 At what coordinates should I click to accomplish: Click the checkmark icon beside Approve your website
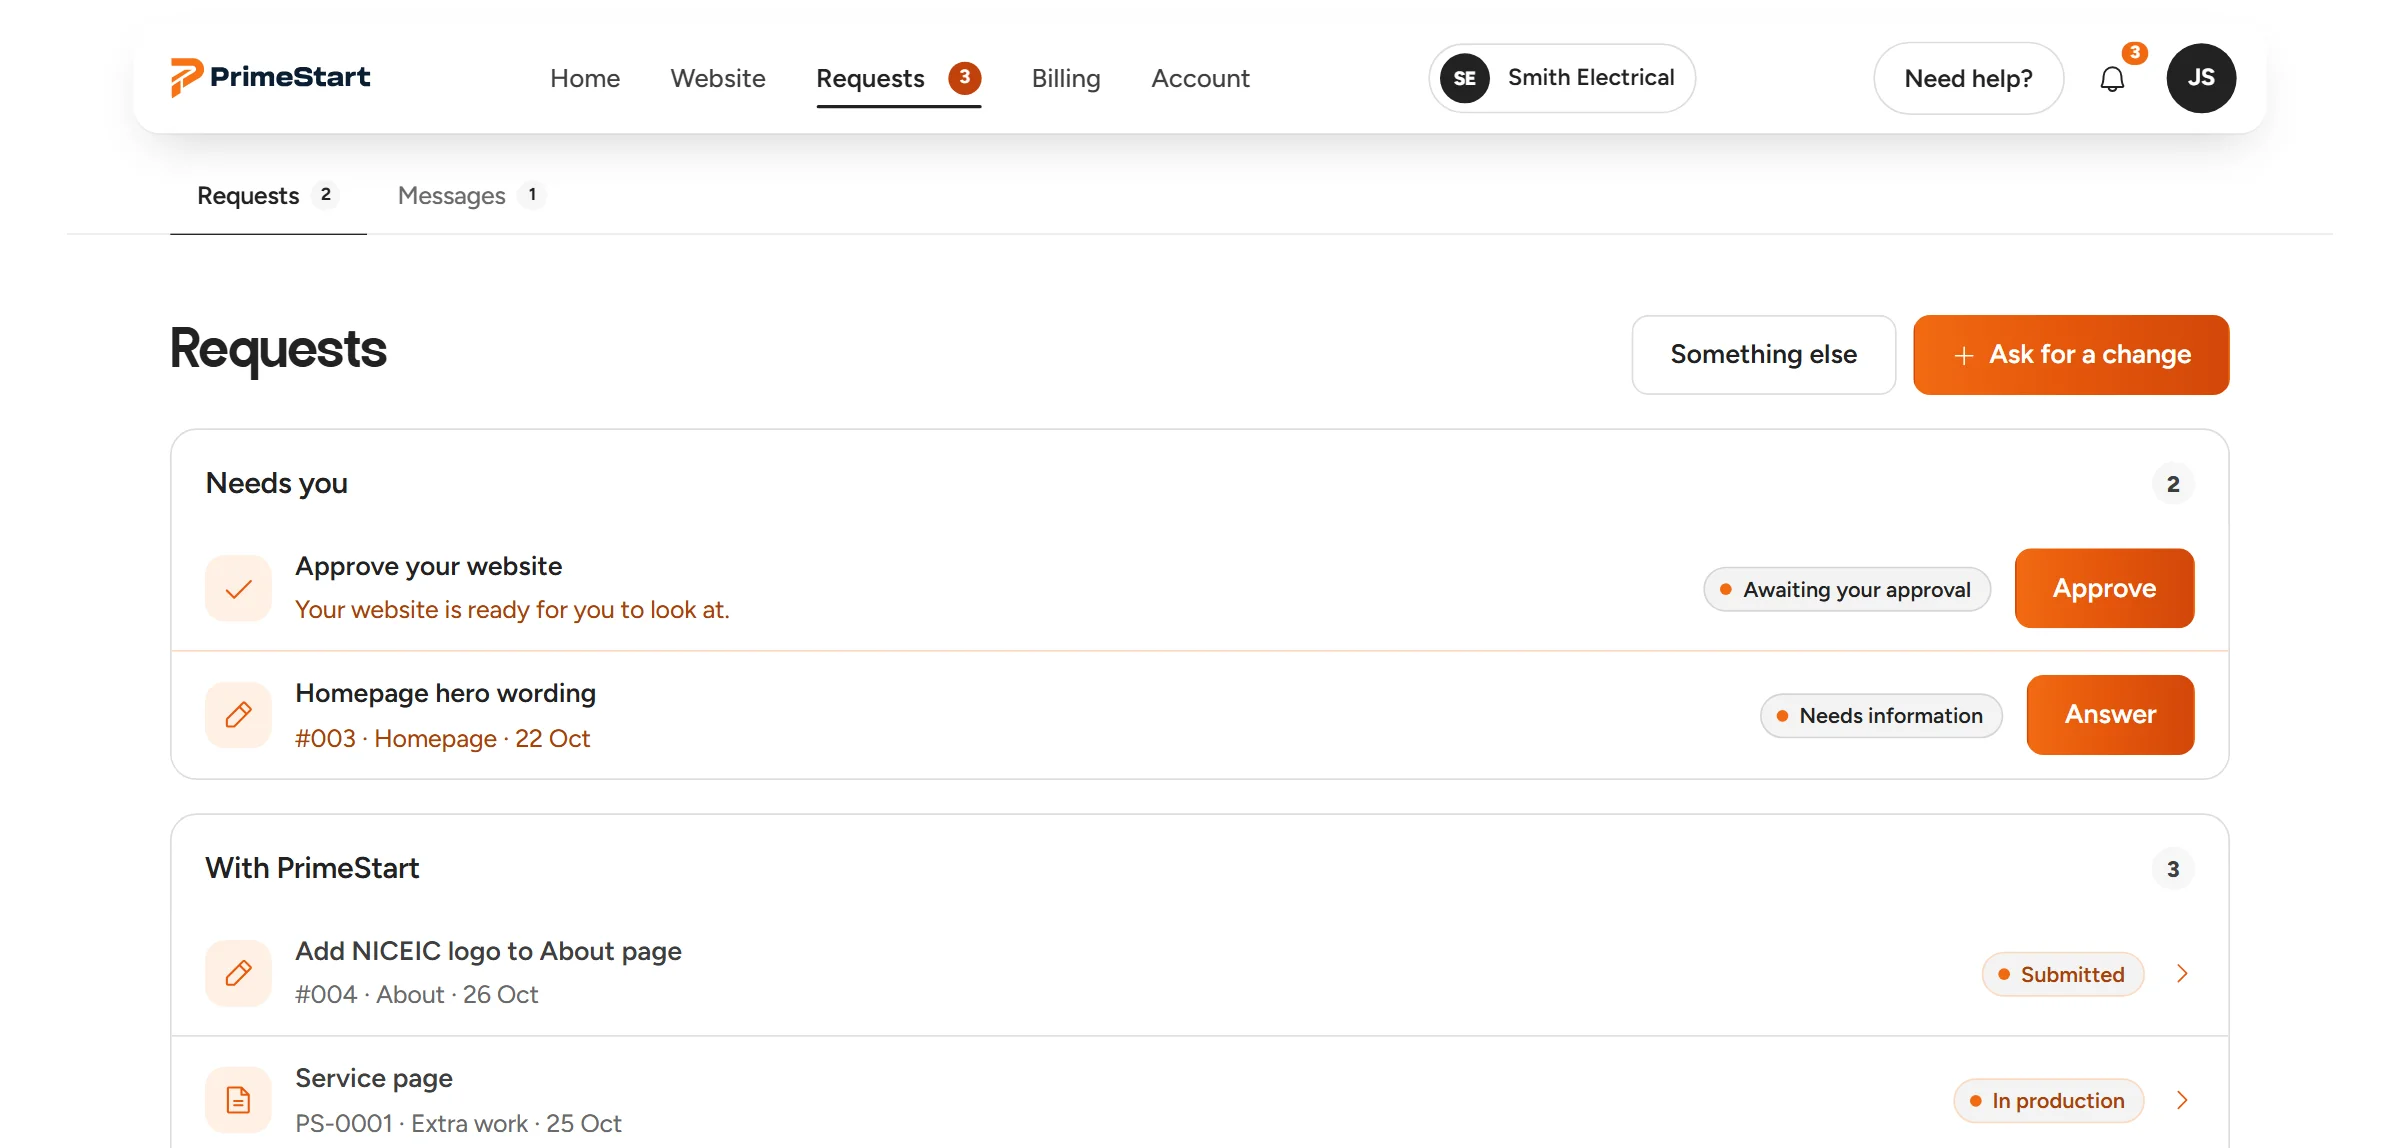pyautogui.click(x=238, y=589)
